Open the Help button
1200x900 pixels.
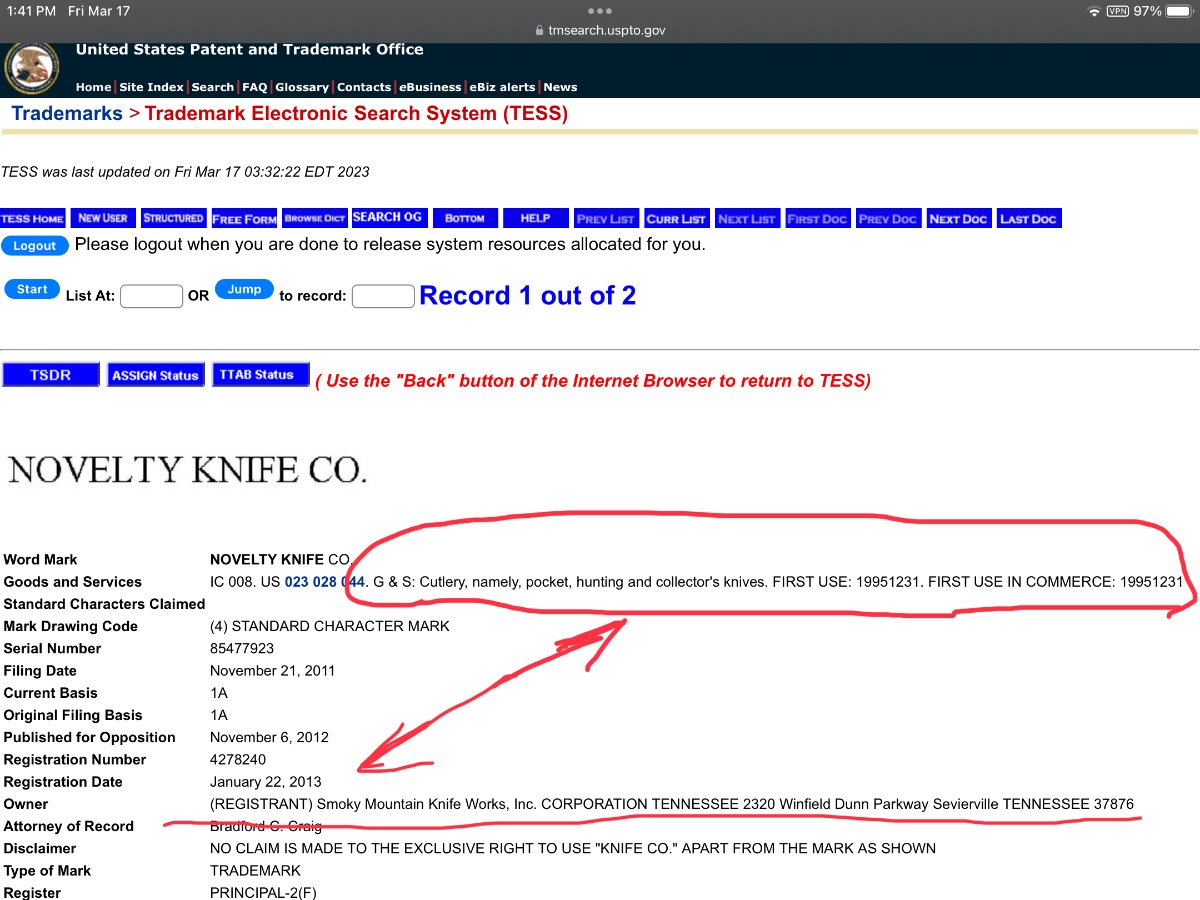coord(536,218)
